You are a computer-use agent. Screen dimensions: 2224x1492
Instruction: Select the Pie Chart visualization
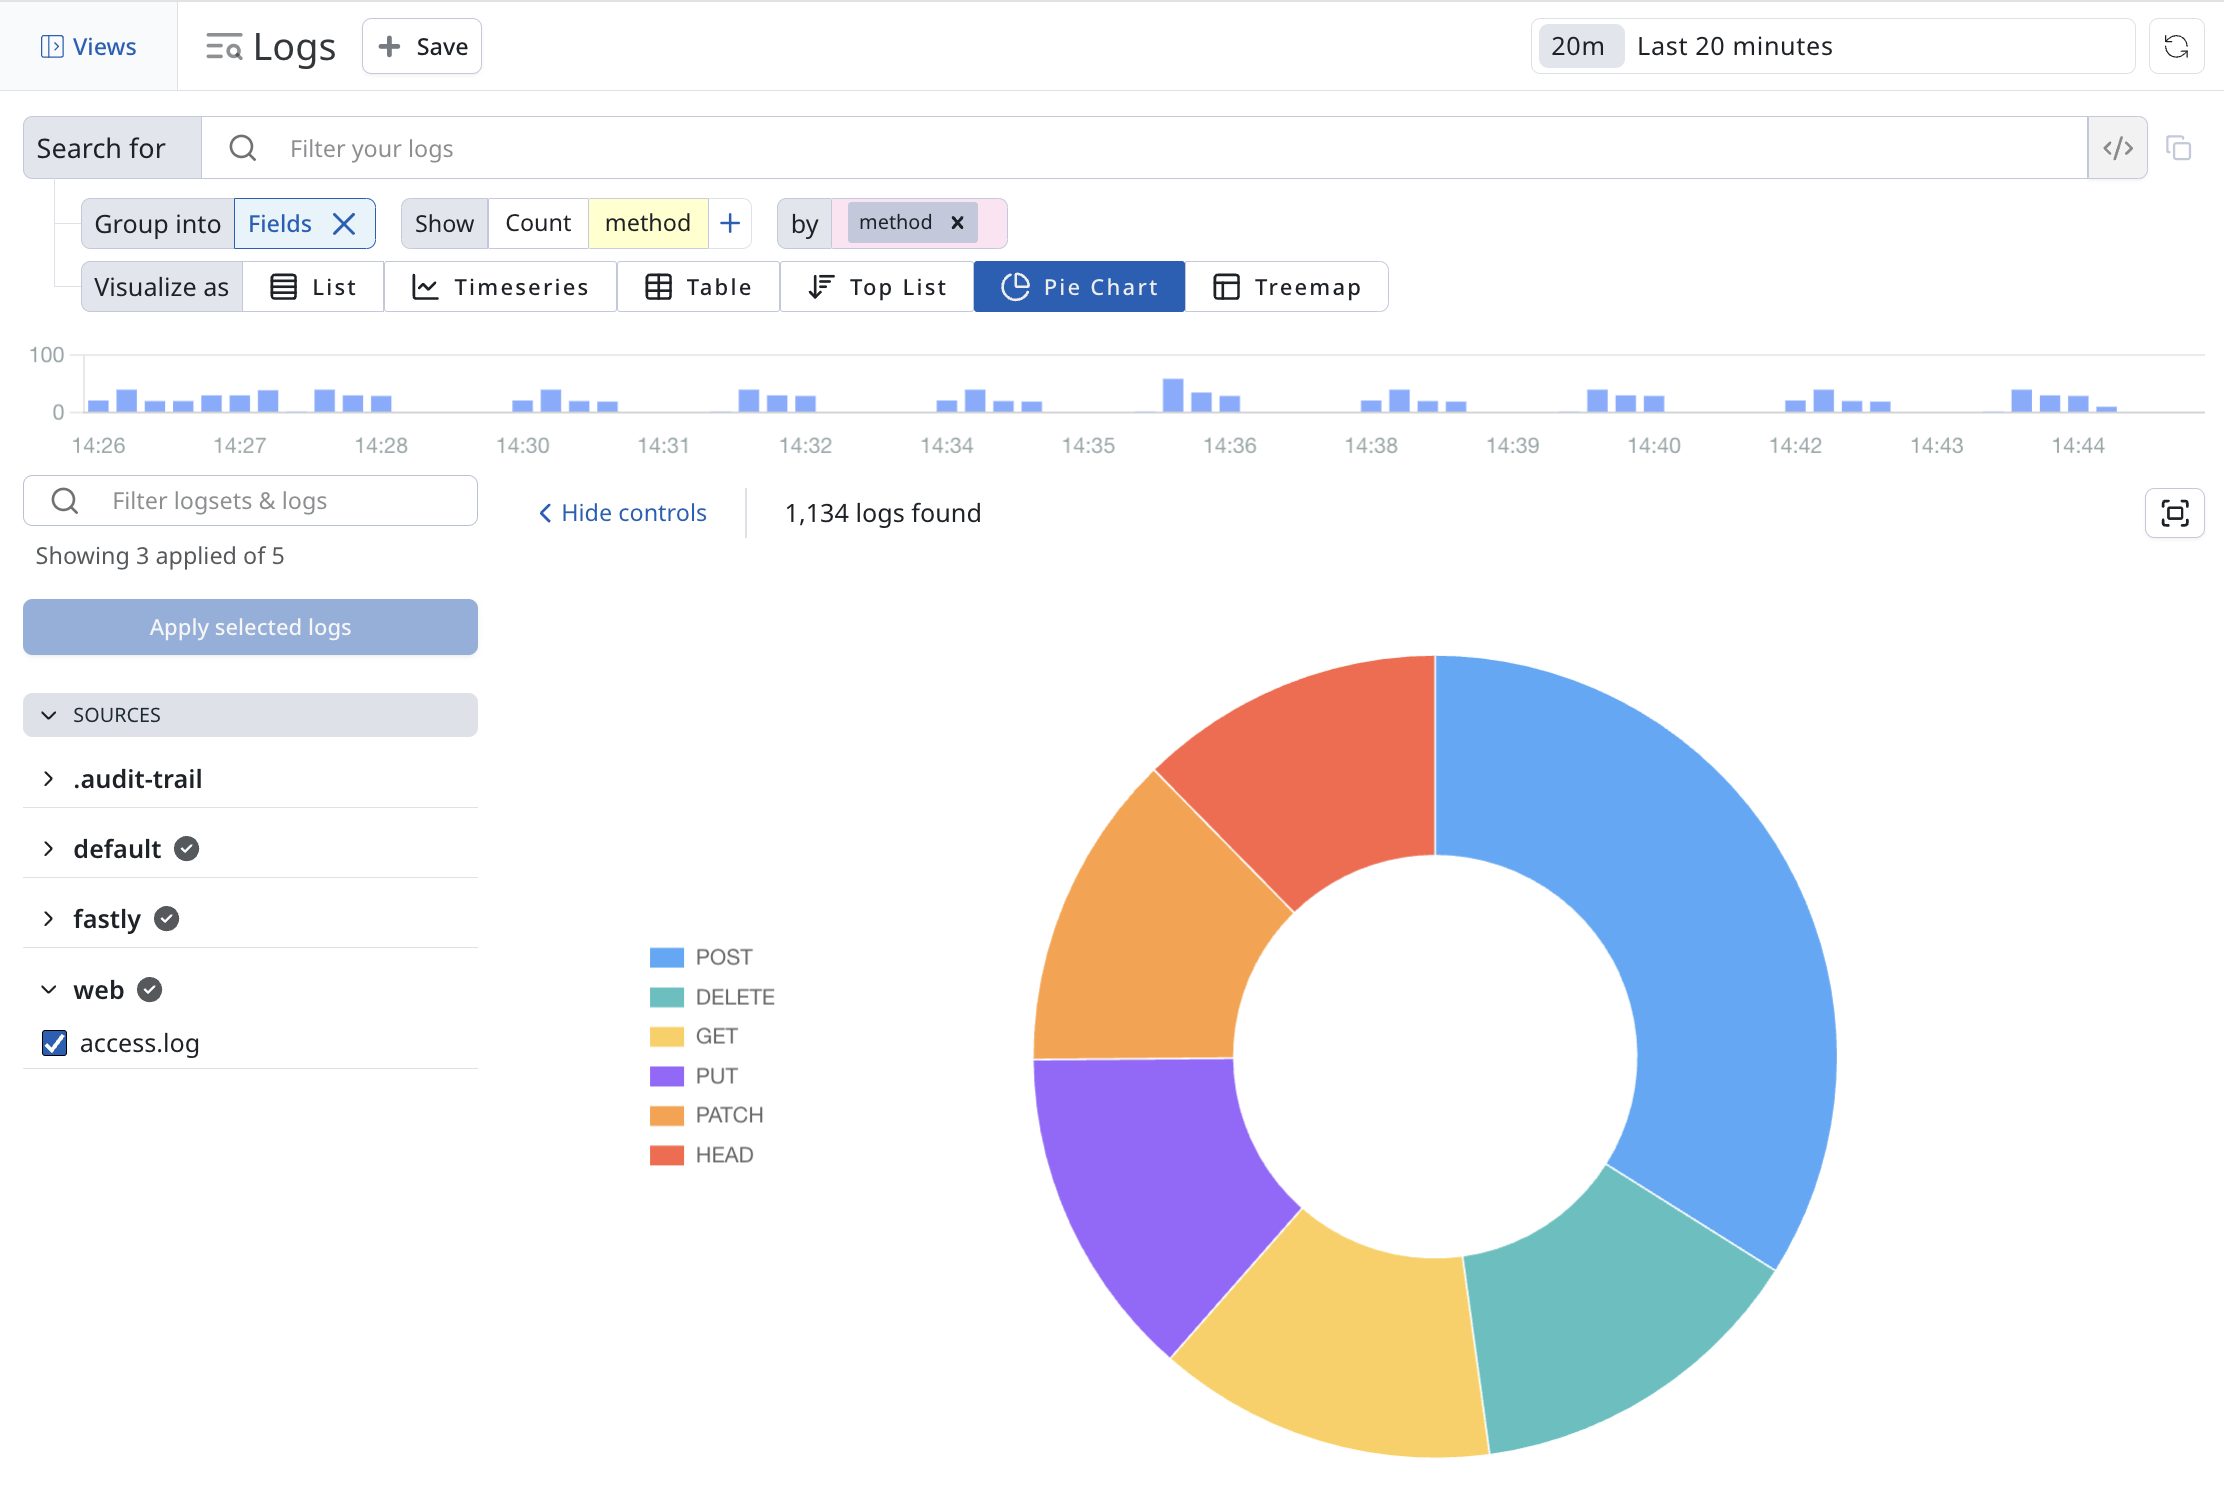click(1079, 287)
